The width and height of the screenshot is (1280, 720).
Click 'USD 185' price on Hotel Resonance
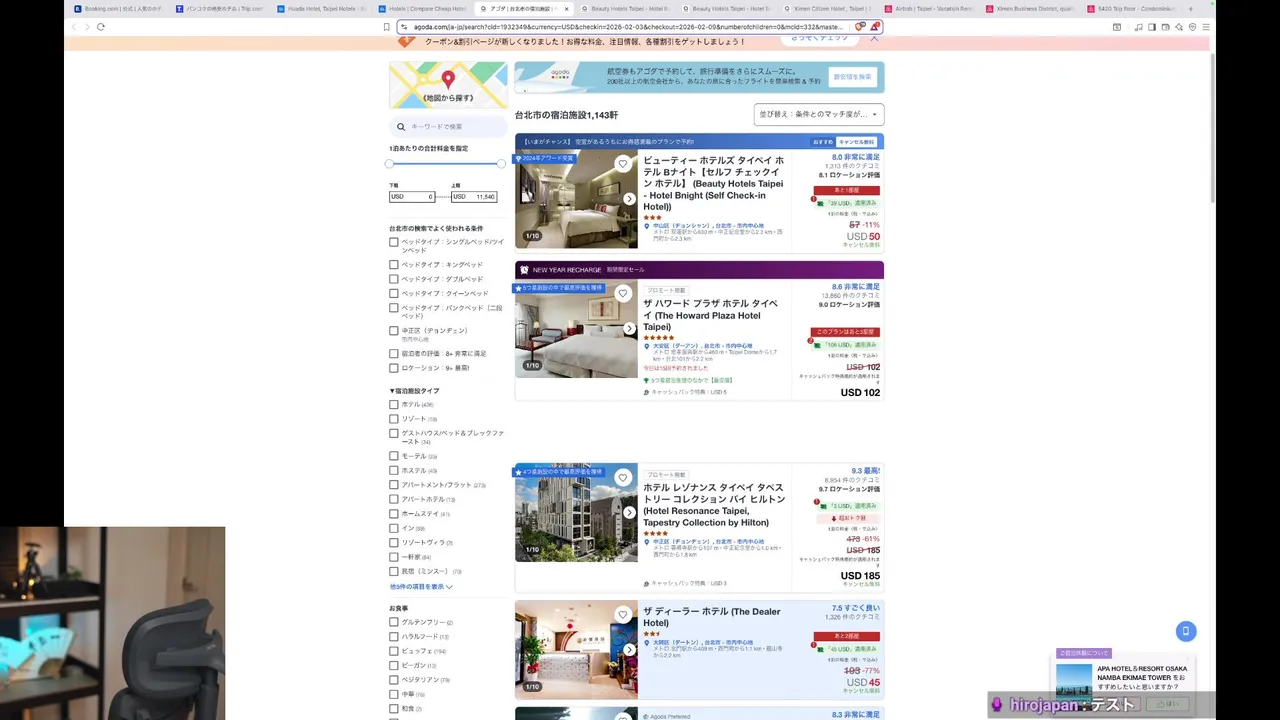(x=860, y=576)
